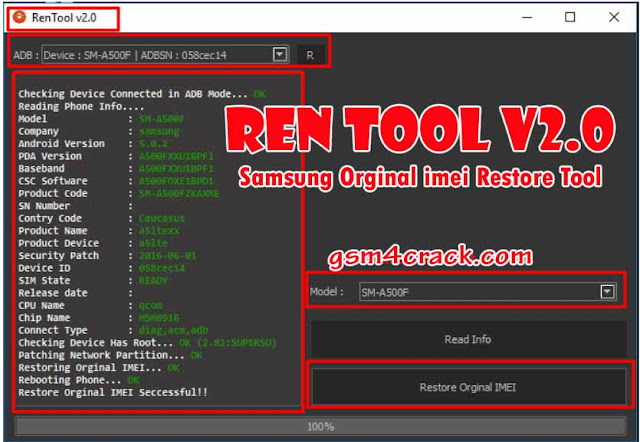Minimize the RenTool window
This screenshot has width=640, height=442.
[x=527, y=18]
